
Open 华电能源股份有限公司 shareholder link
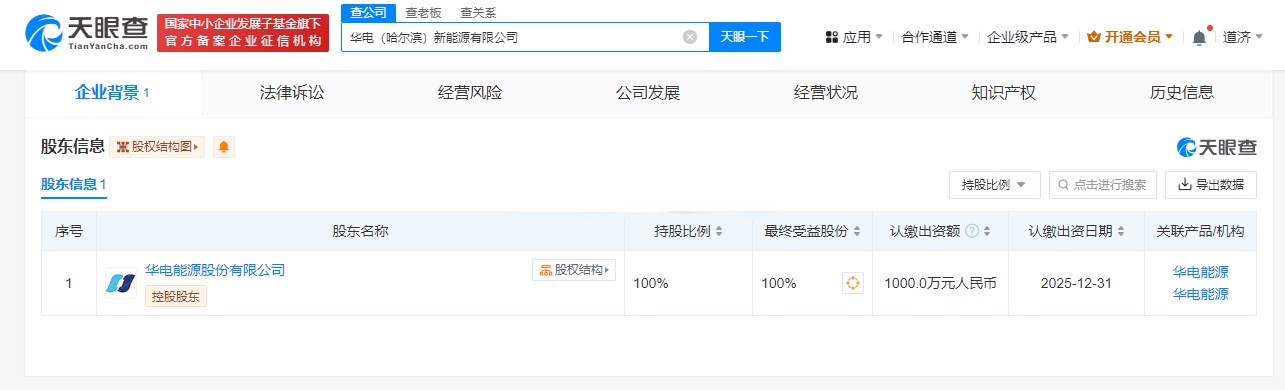coord(215,270)
